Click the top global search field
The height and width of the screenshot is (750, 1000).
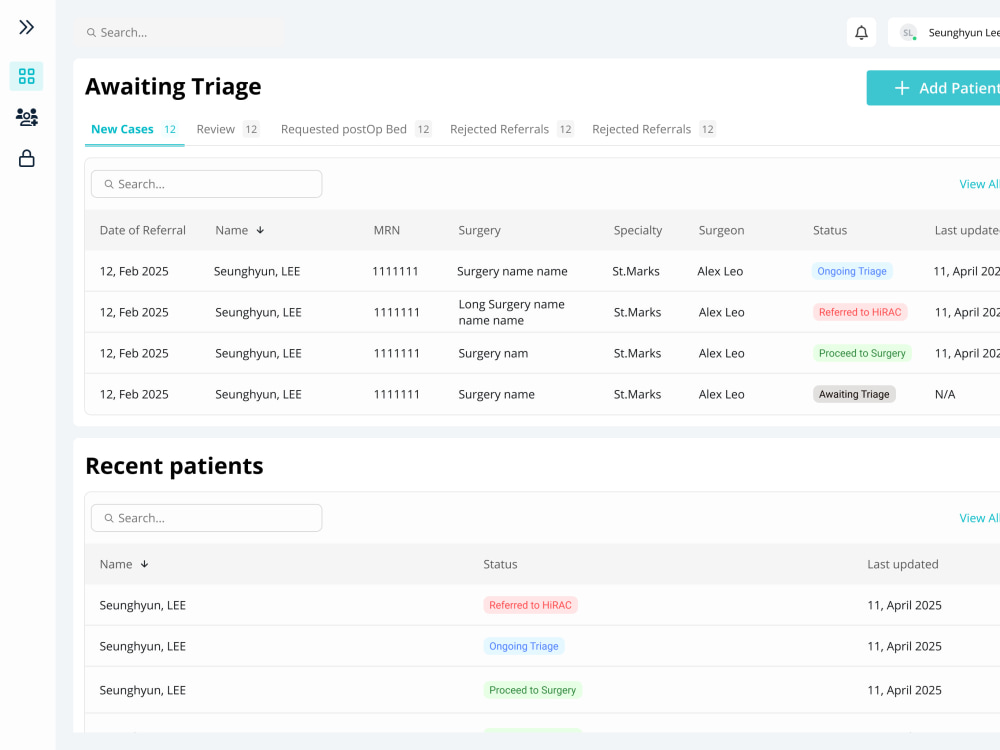pyautogui.click(x=179, y=33)
